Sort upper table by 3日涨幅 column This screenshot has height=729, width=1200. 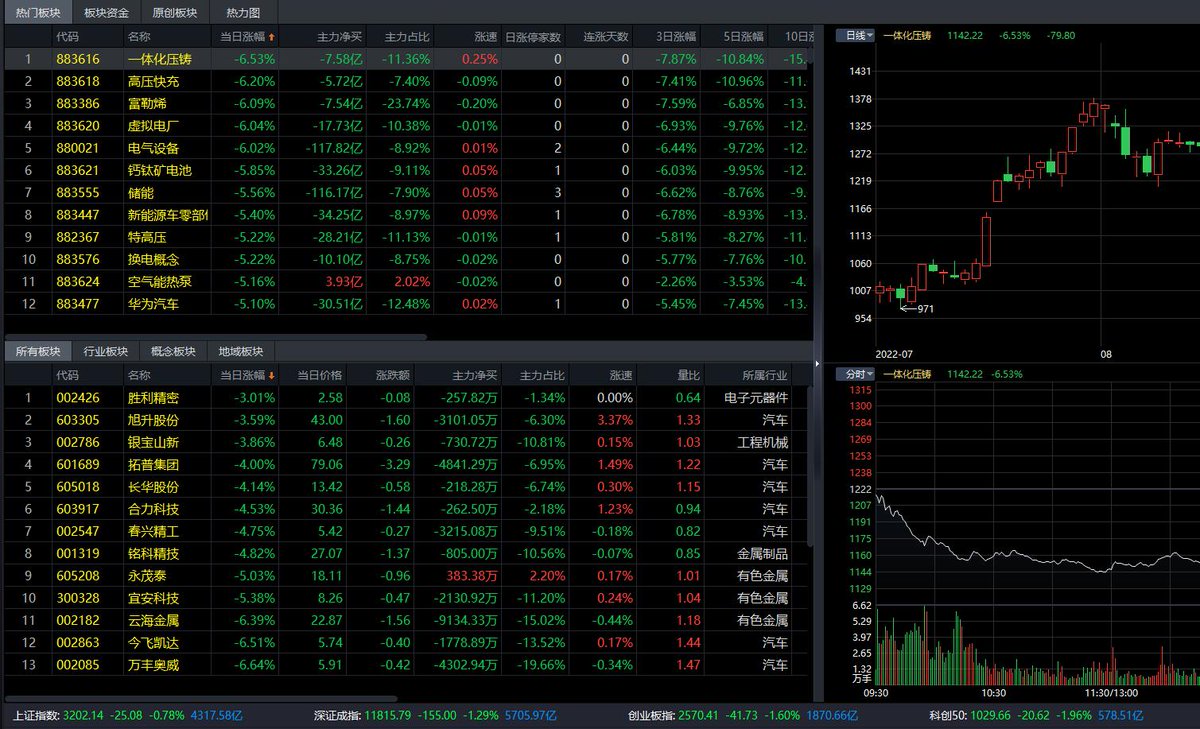click(676, 37)
